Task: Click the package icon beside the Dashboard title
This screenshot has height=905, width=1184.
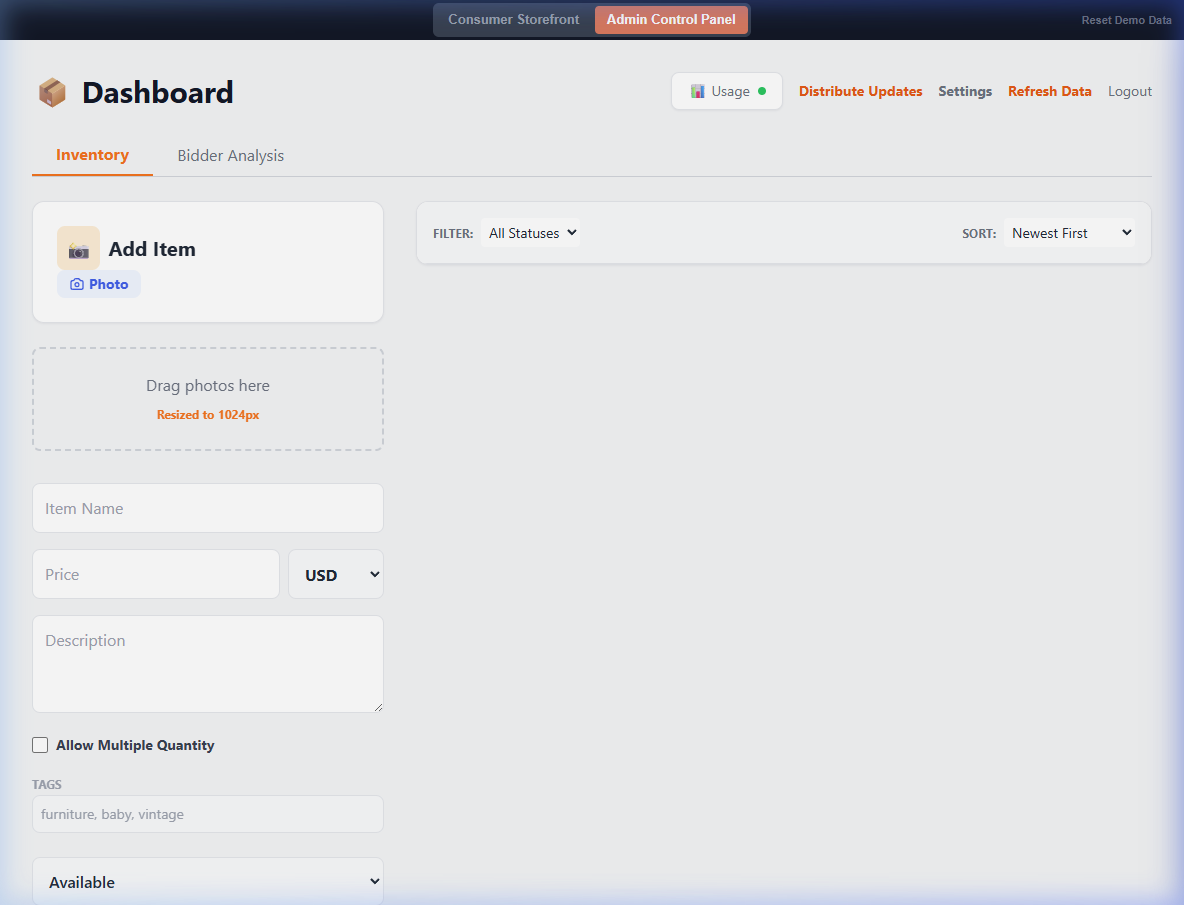Action: tap(51, 92)
